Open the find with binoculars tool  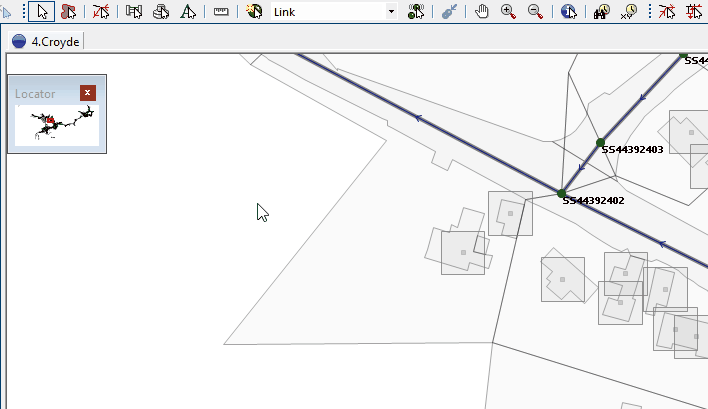[601, 12]
